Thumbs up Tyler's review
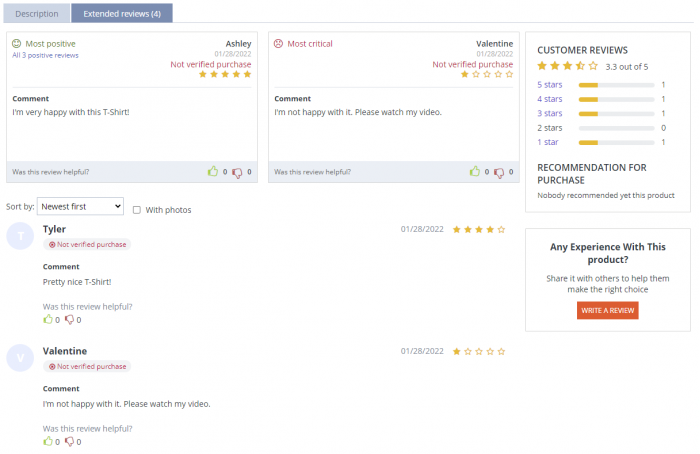This screenshot has width=700, height=454. pos(48,319)
